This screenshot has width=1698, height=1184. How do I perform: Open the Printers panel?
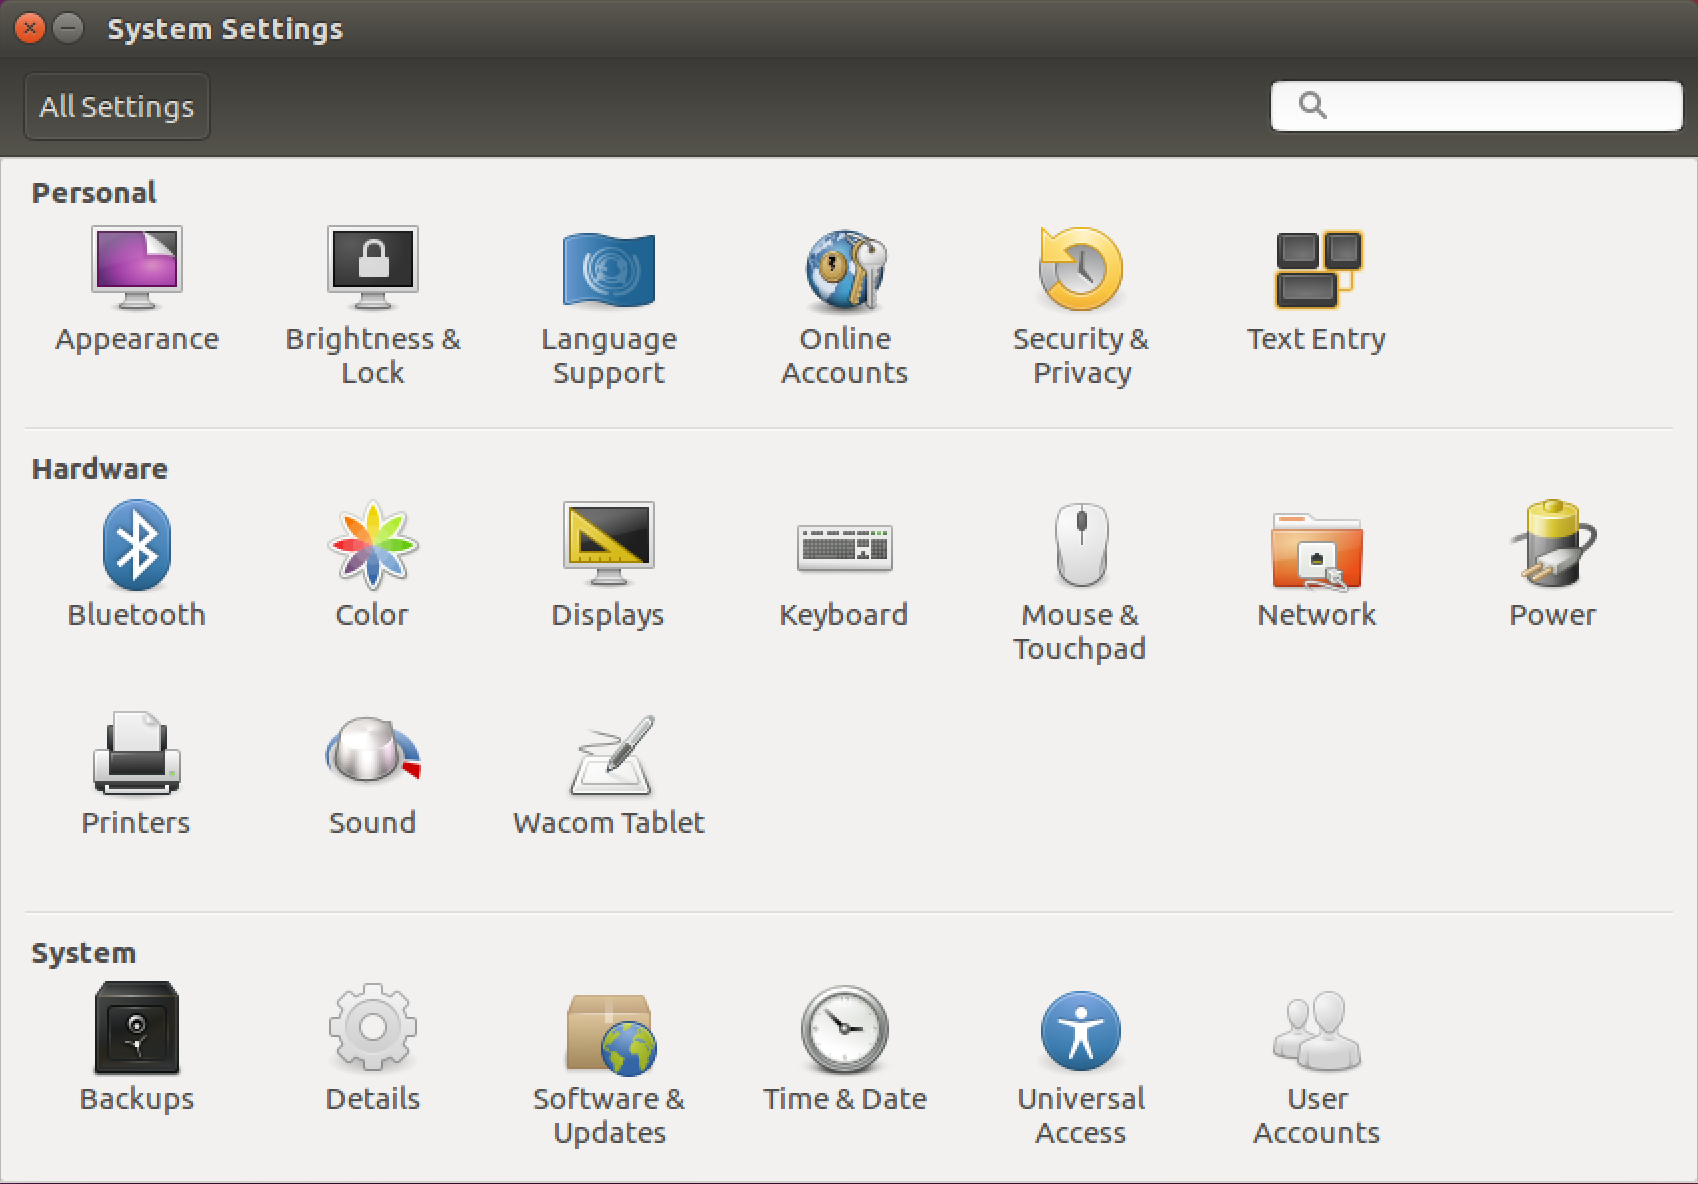click(x=137, y=775)
